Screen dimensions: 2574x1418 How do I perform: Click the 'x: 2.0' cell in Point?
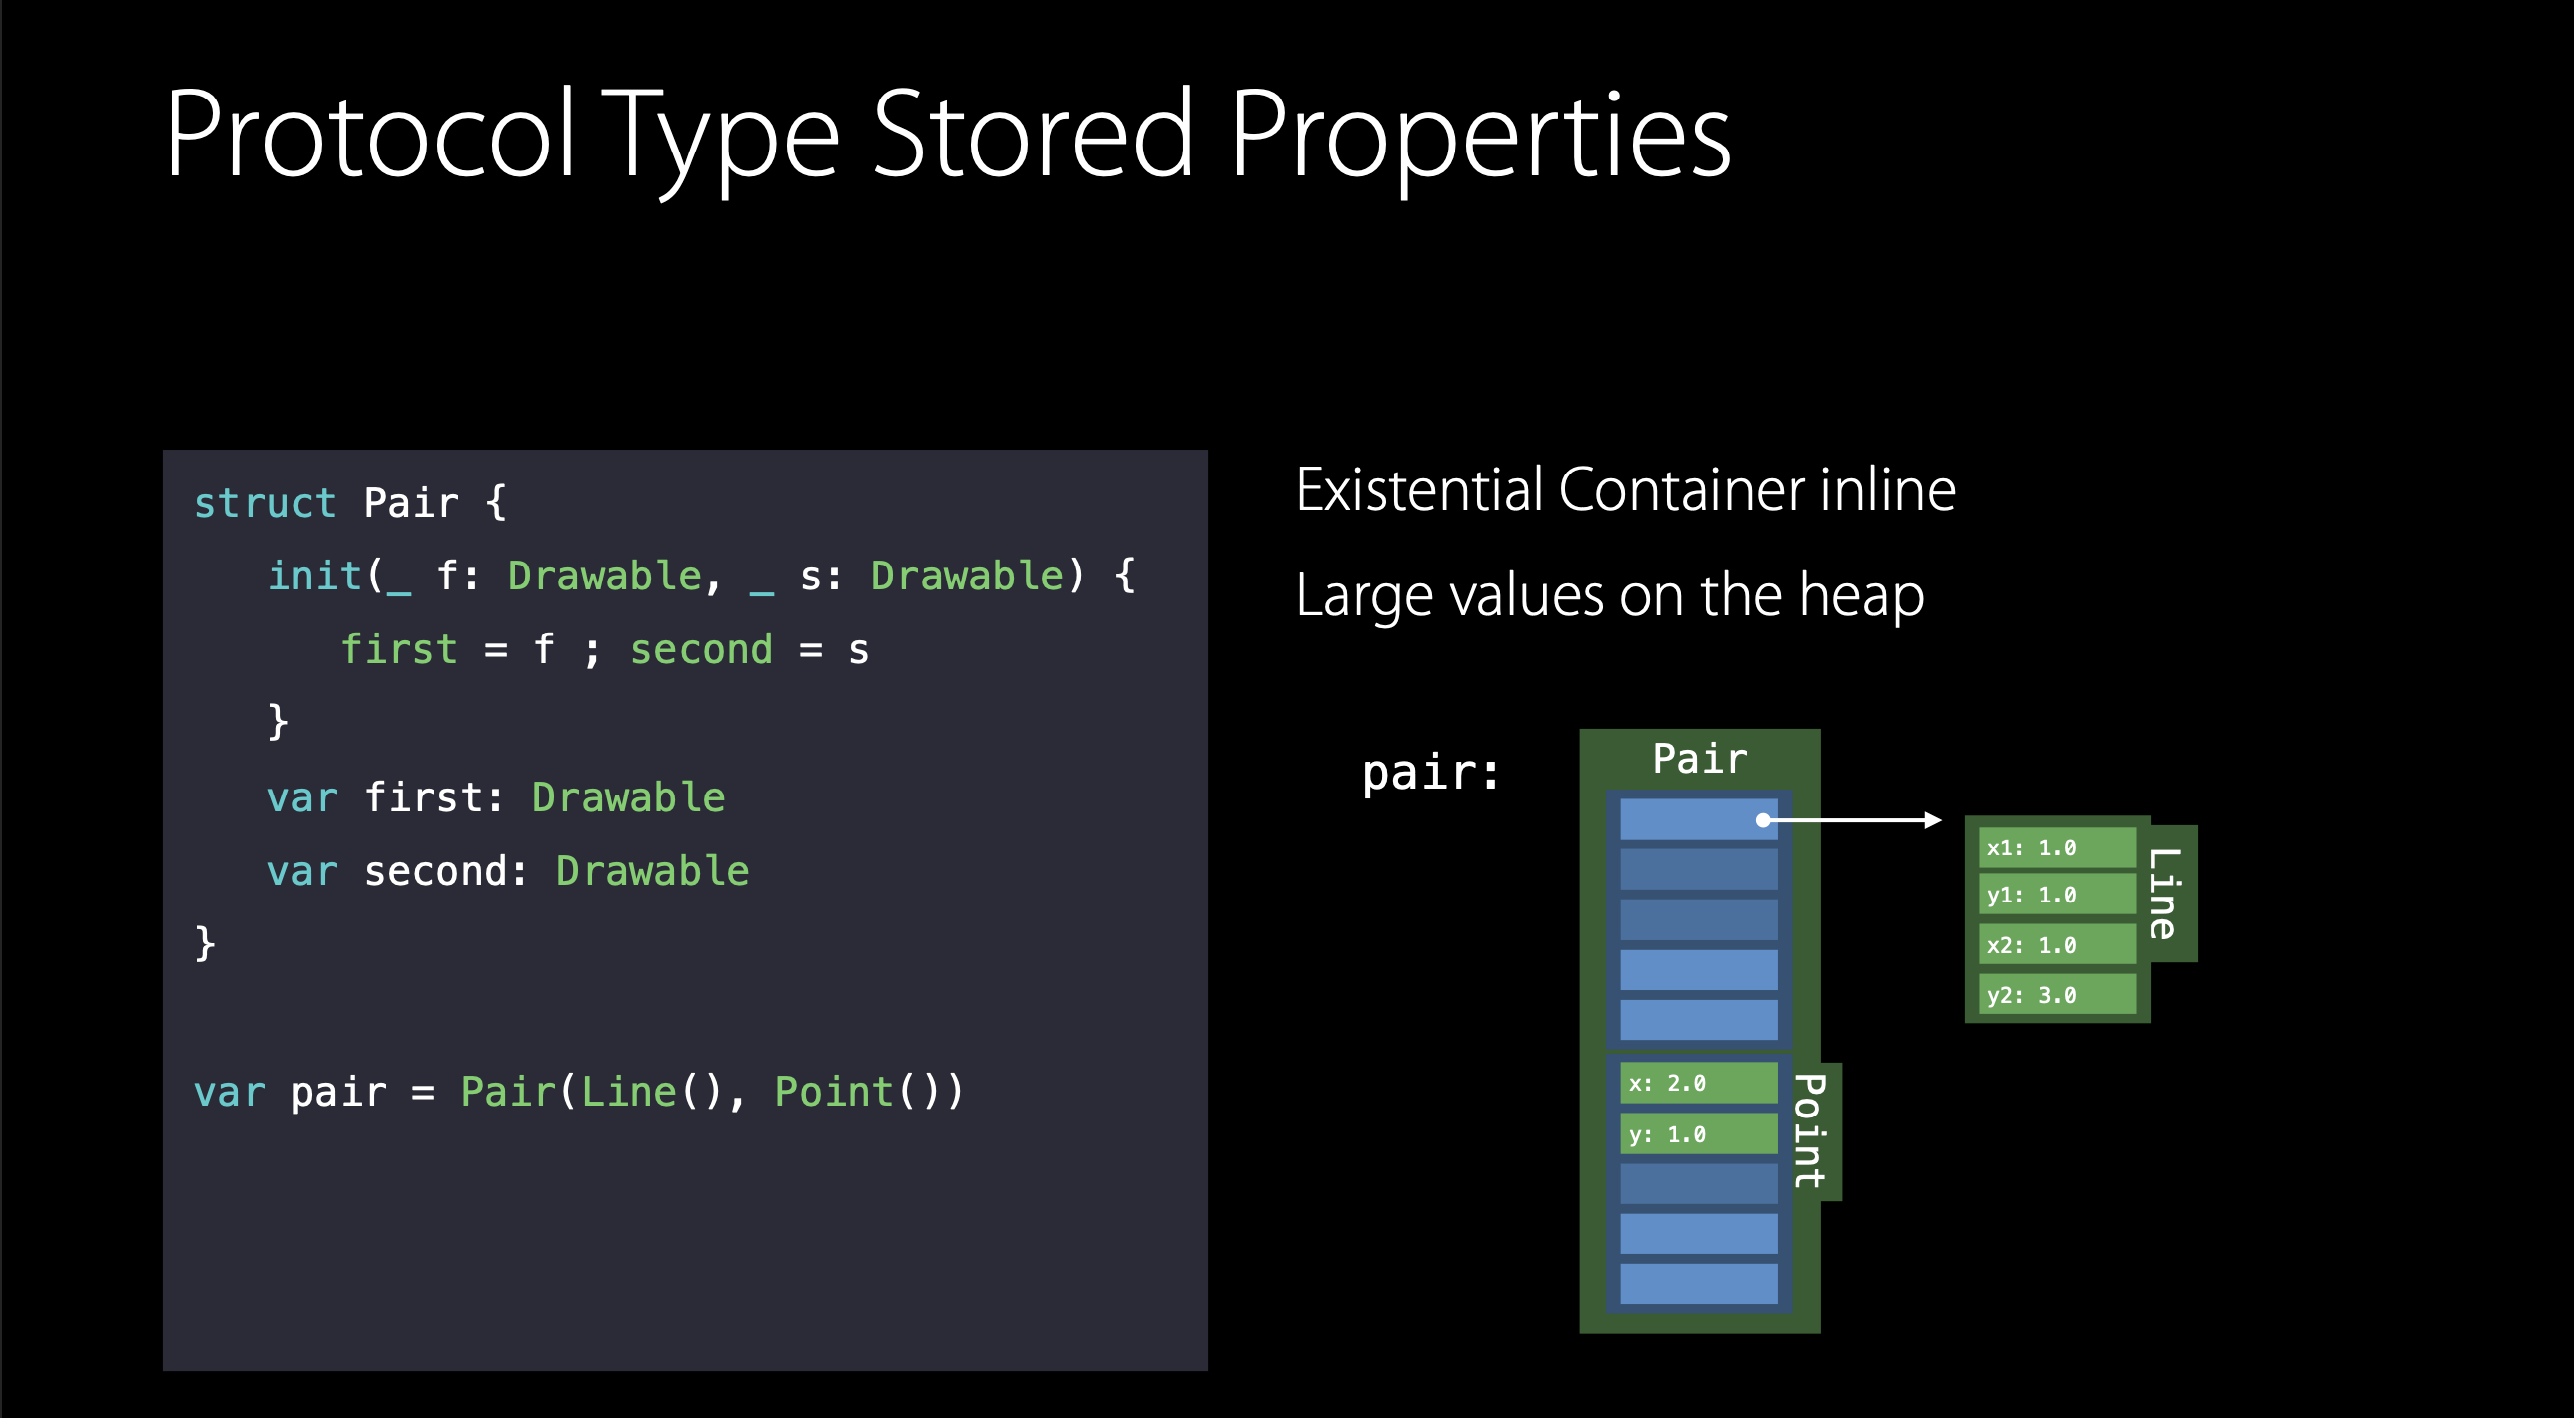[x=1697, y=1083]
